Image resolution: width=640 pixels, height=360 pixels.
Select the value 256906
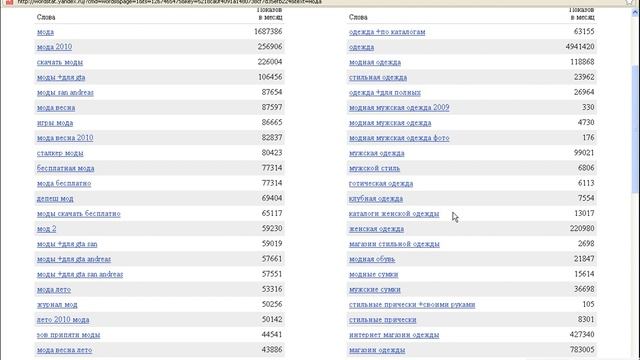pos(270,47)
